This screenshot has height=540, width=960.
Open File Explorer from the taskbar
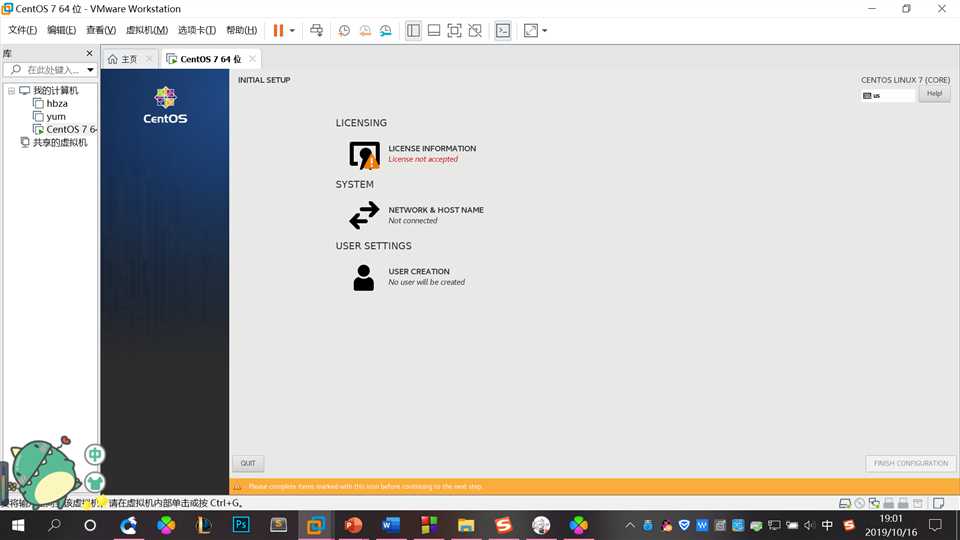pyautogui.click(x=466, y=525)
